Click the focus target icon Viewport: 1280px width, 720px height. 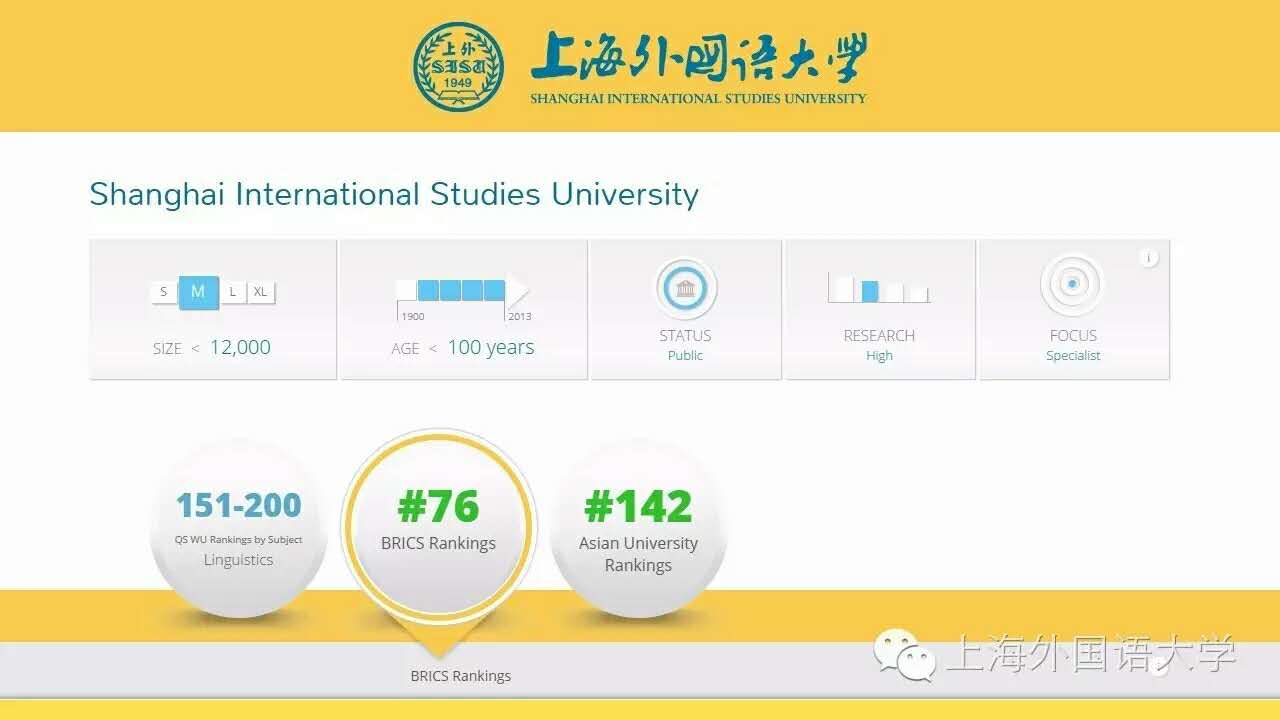[1072, 285]
